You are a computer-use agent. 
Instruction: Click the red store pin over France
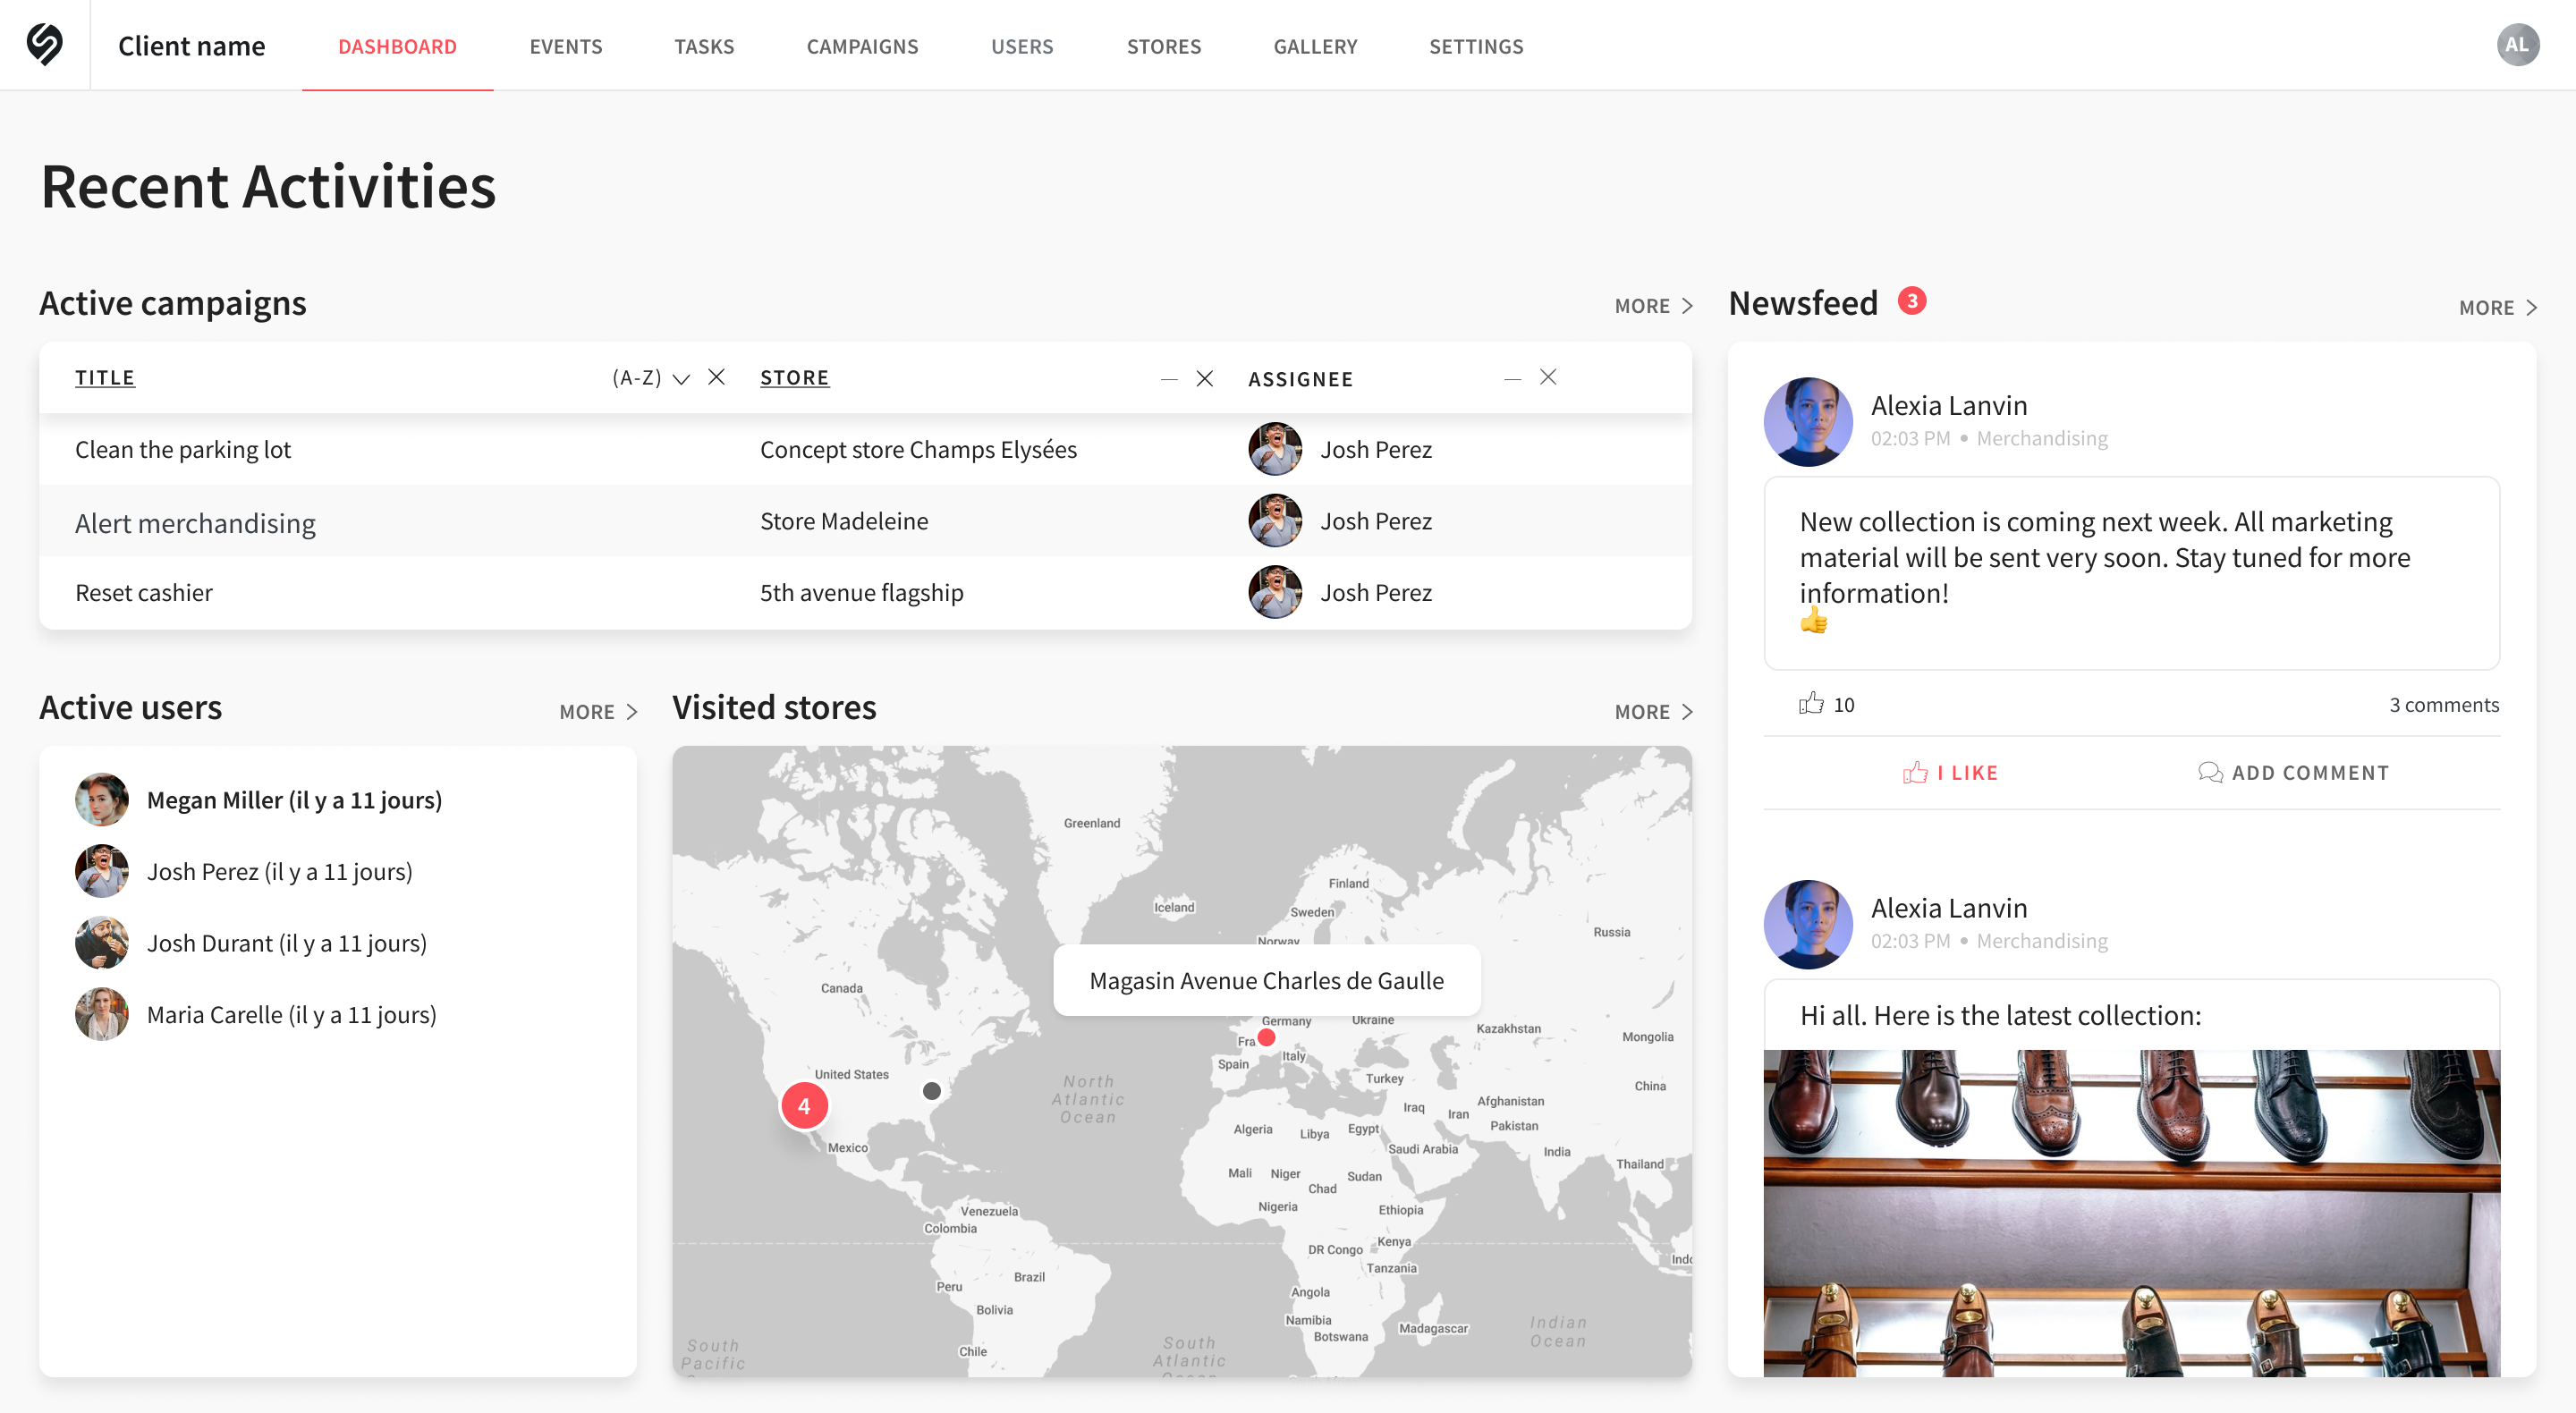1266,1038
